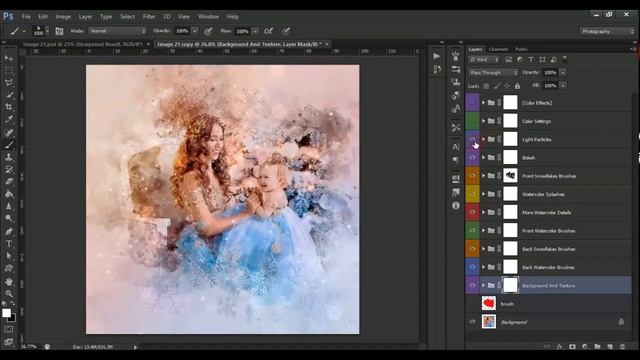Select the Zoom tool

pyautogui.click(x=9, y=293)
